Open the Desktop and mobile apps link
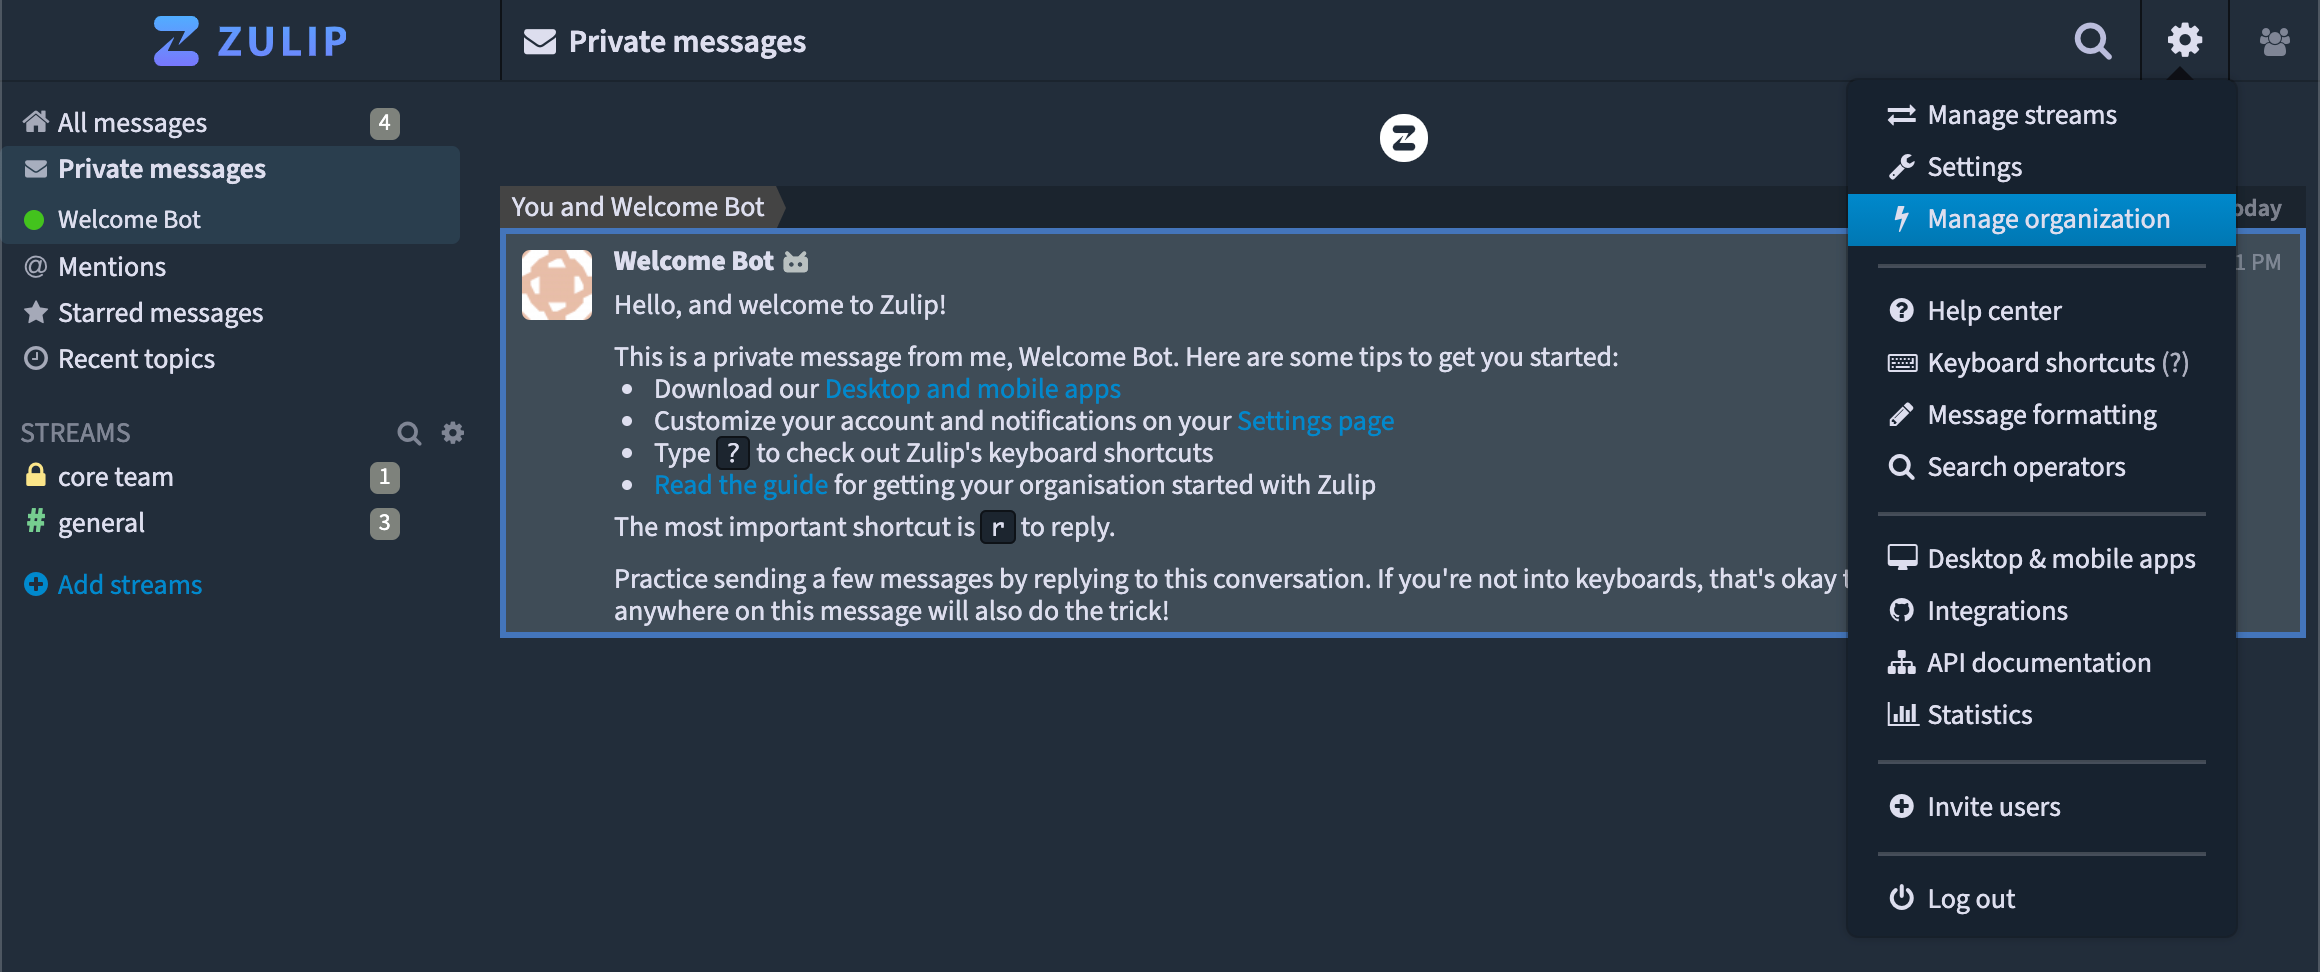2320x972 pixels. coord(972,389)
